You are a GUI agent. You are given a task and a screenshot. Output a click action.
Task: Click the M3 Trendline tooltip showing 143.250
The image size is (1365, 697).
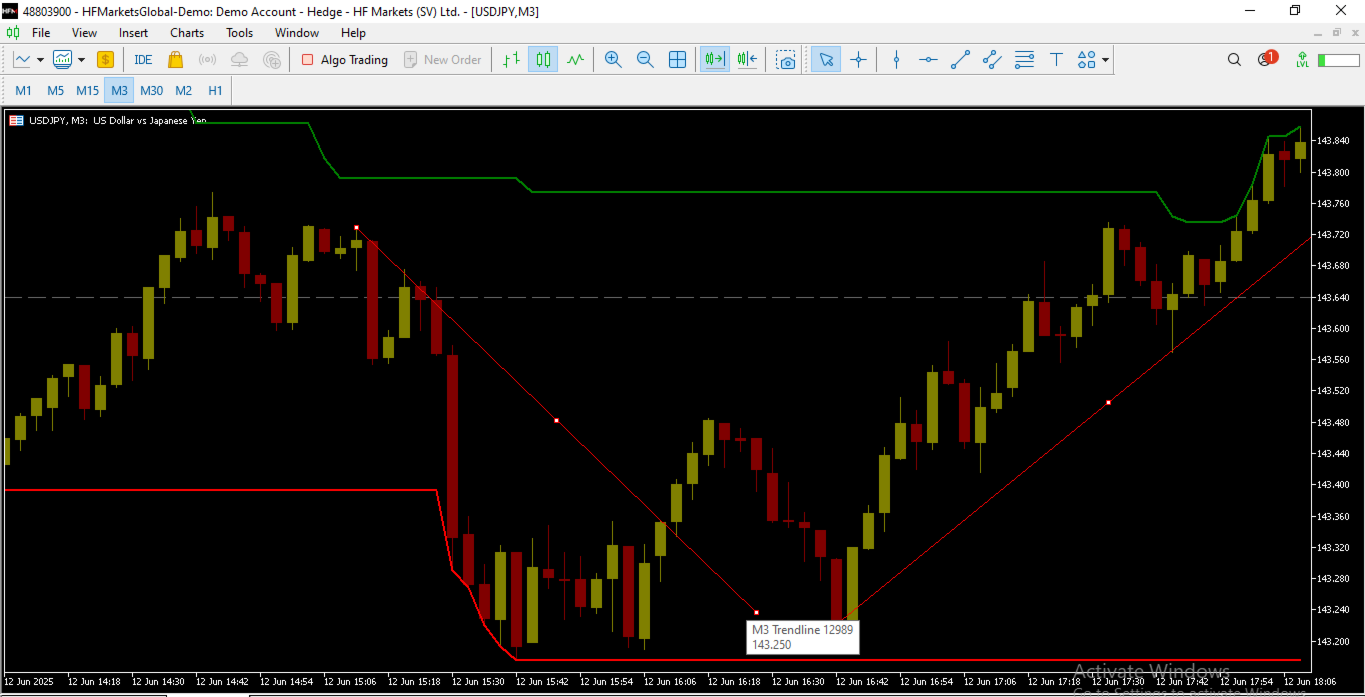802,637
